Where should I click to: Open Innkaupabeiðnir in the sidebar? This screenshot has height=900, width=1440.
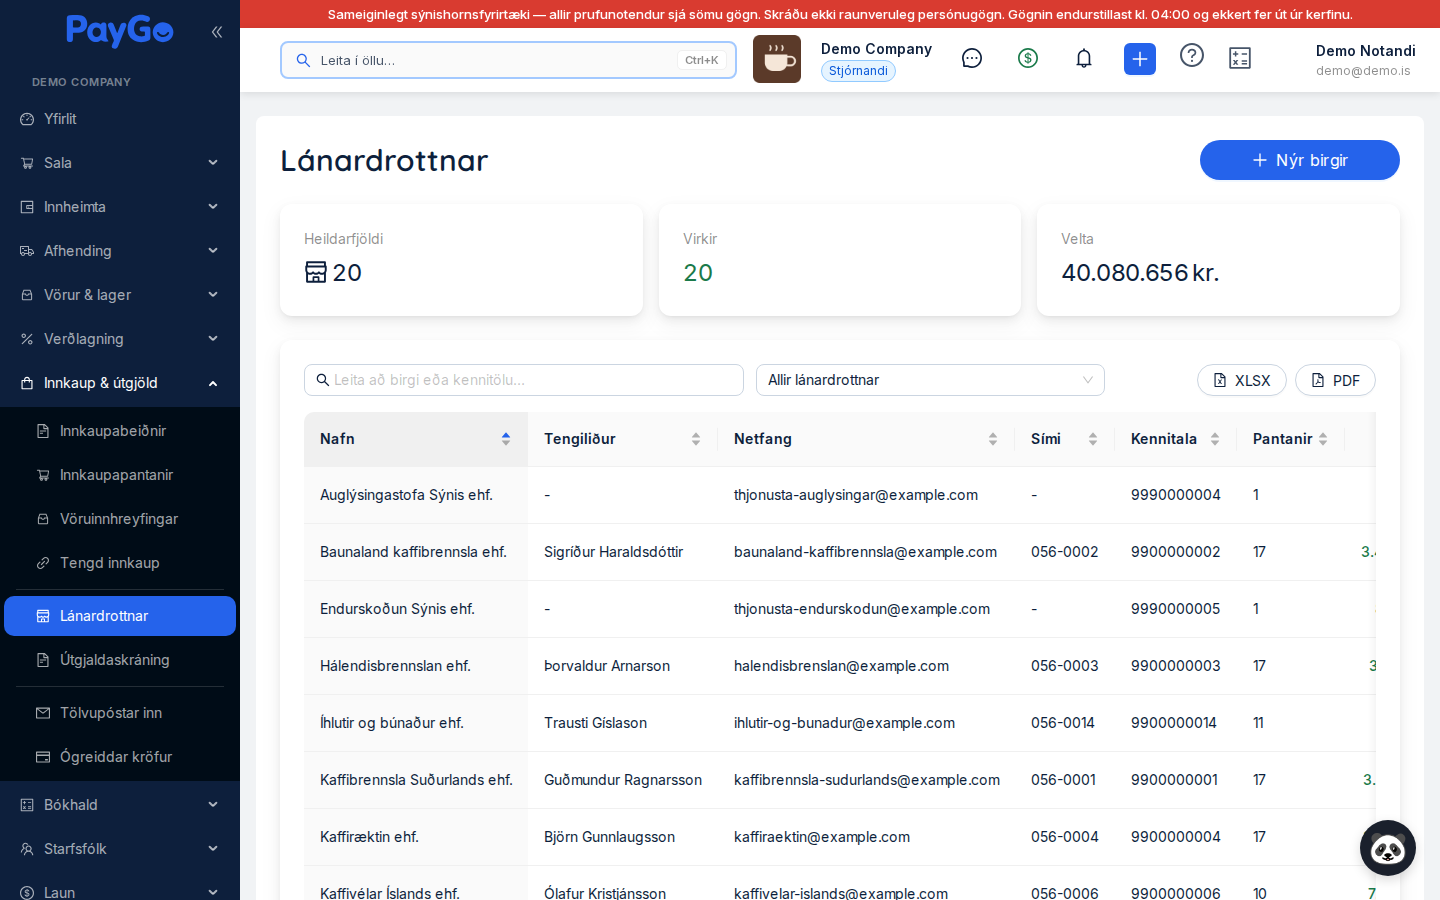120,431
